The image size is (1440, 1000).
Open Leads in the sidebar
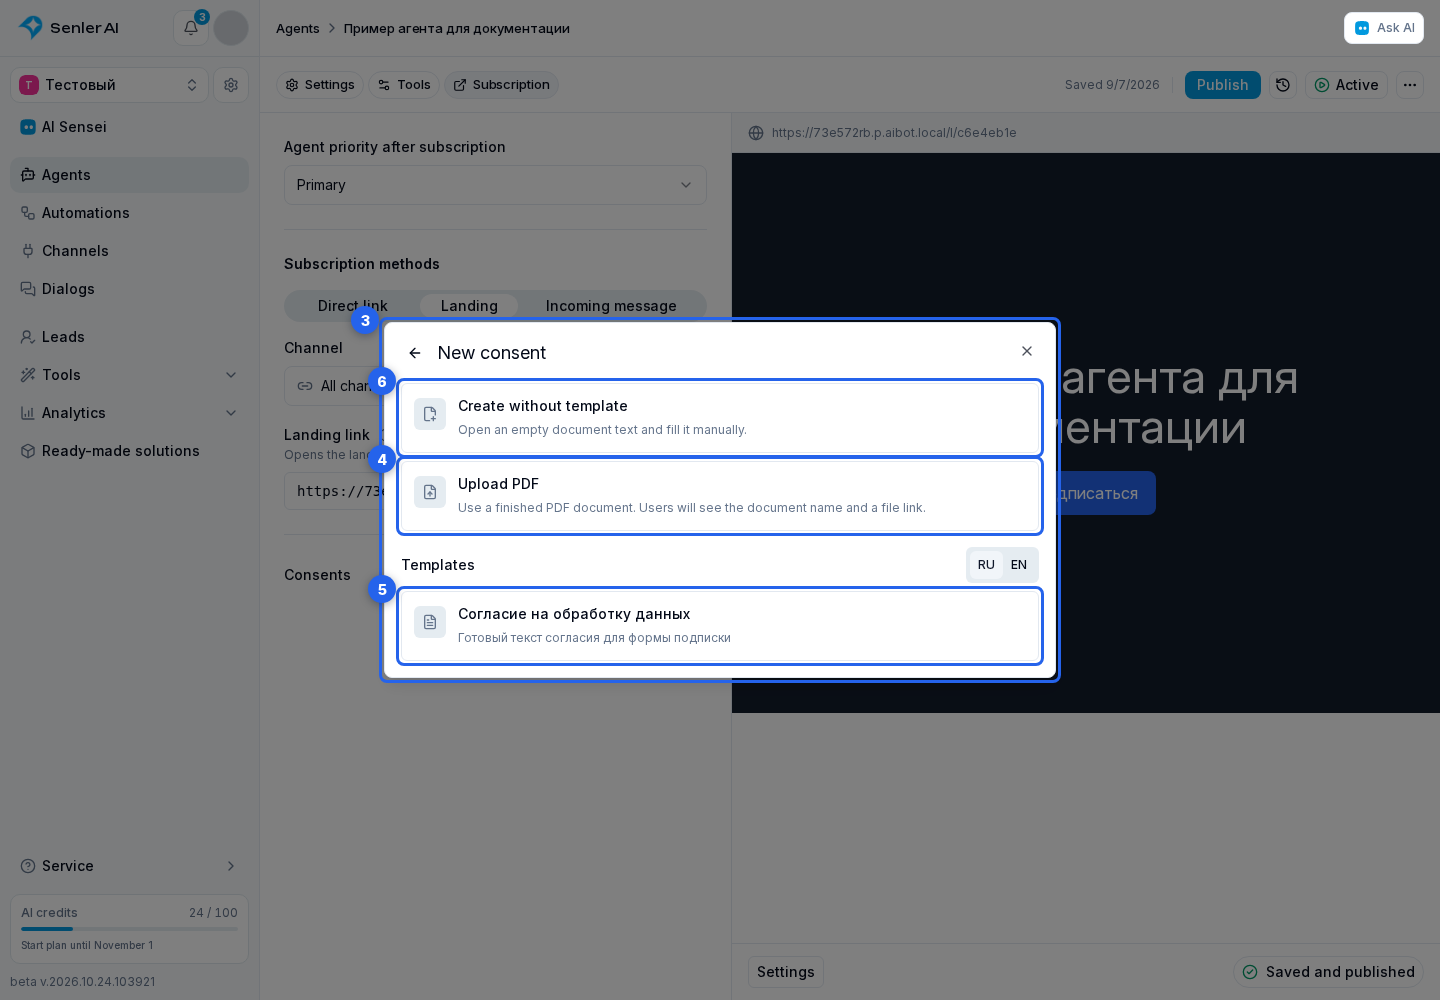coord(130,337)
